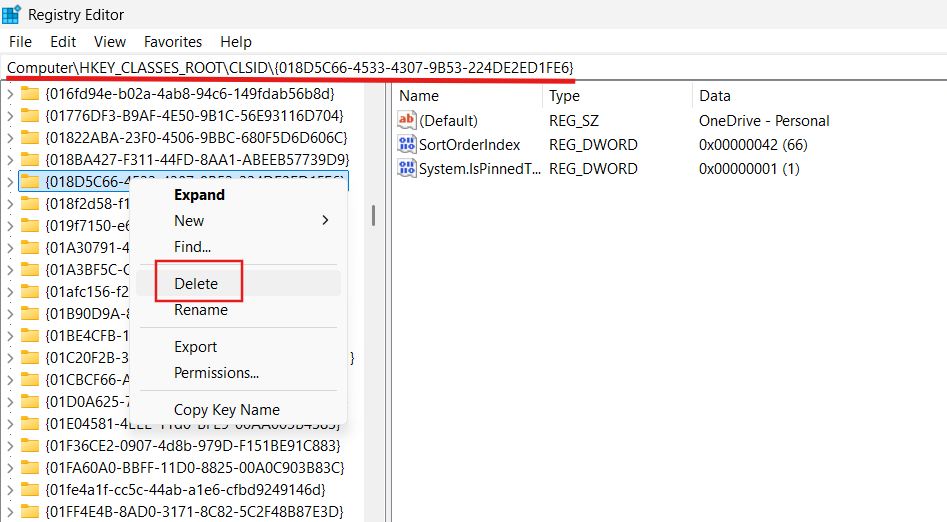Select folder icon of {01B90D9A key

pos(30,314)
